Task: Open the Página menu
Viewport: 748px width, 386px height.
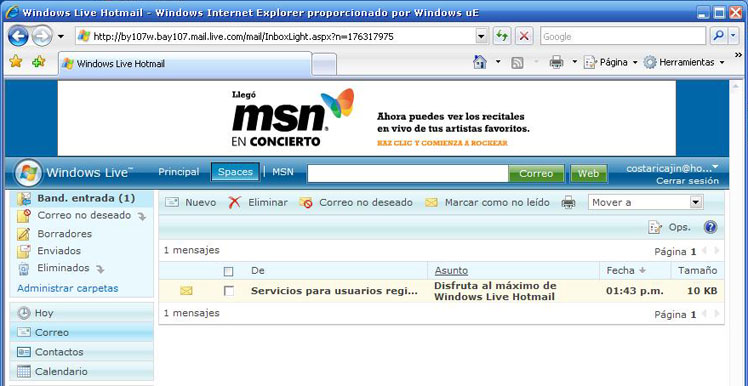Action: [611, 63]
